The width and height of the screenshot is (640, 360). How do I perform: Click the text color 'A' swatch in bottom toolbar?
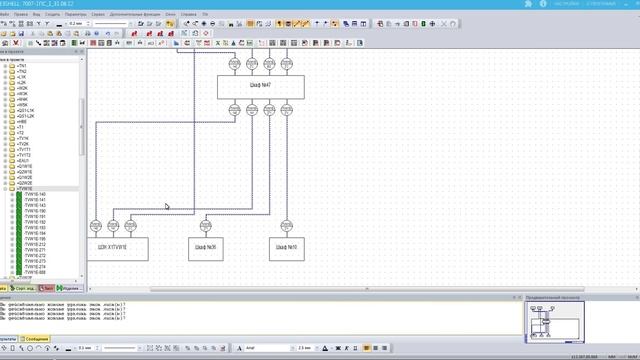325,348
